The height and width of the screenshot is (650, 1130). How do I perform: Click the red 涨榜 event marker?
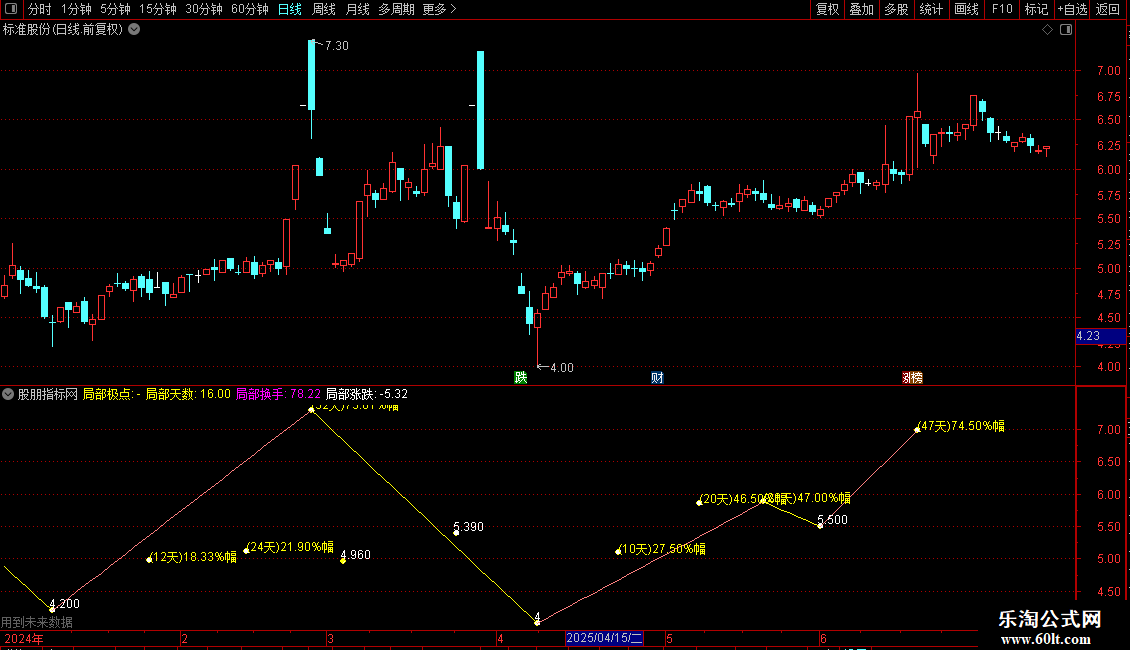[912, 378]
